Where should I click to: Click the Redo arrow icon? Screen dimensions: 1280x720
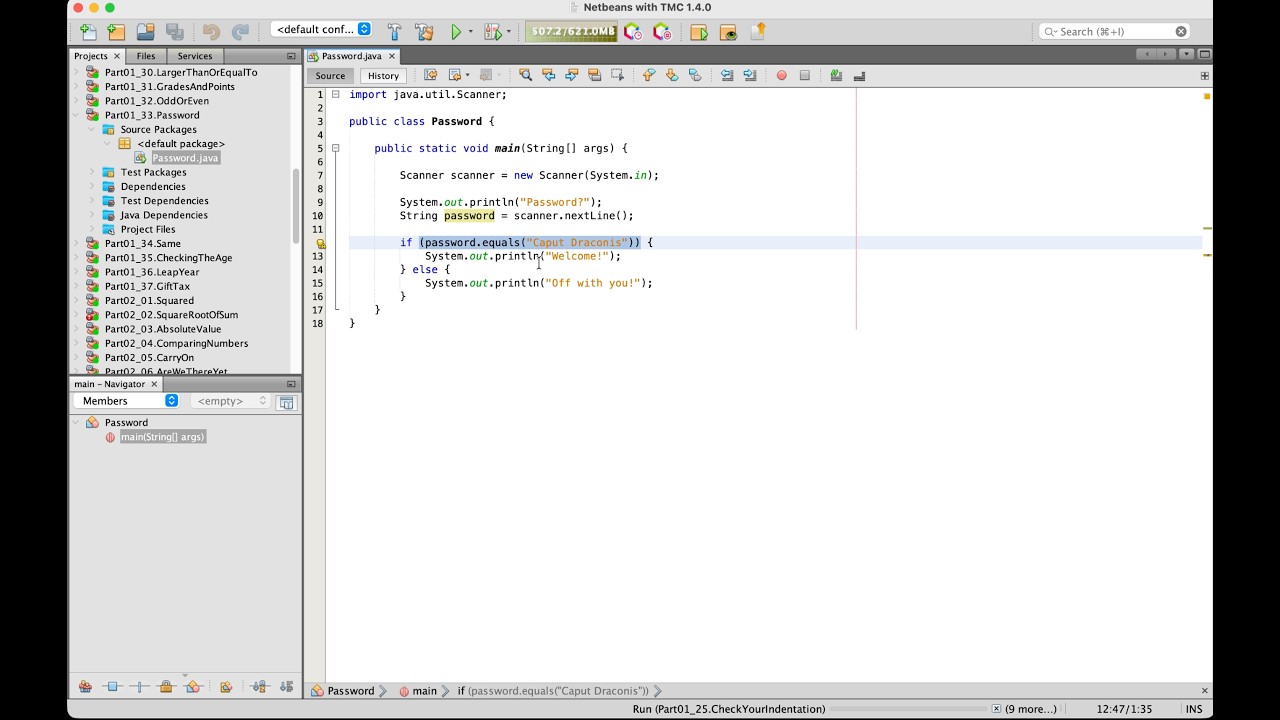(x=240, y=32)
